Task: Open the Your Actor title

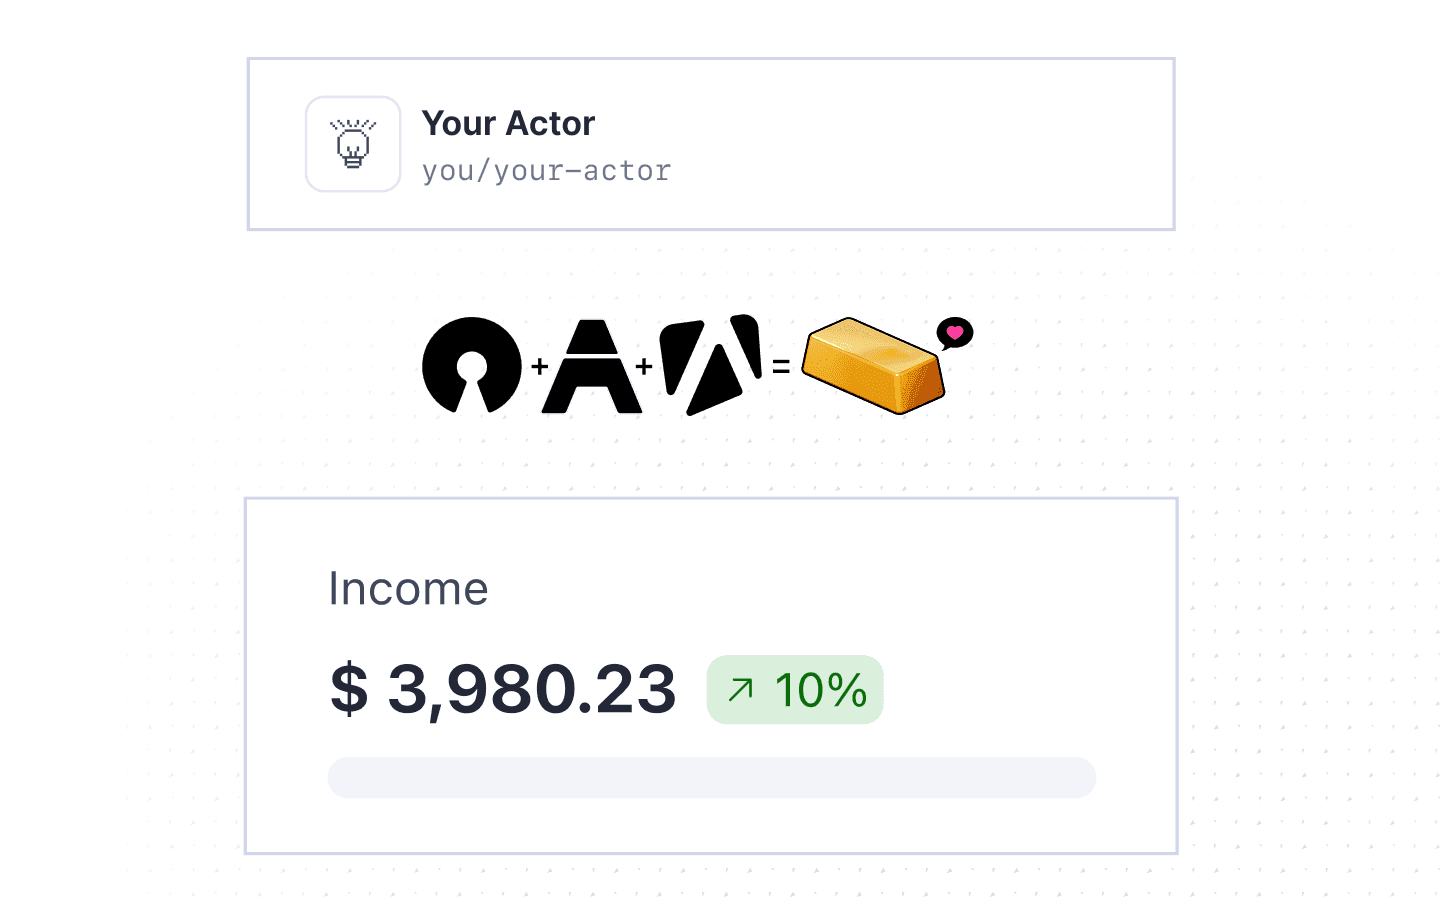Action: [x=508, y=124]
